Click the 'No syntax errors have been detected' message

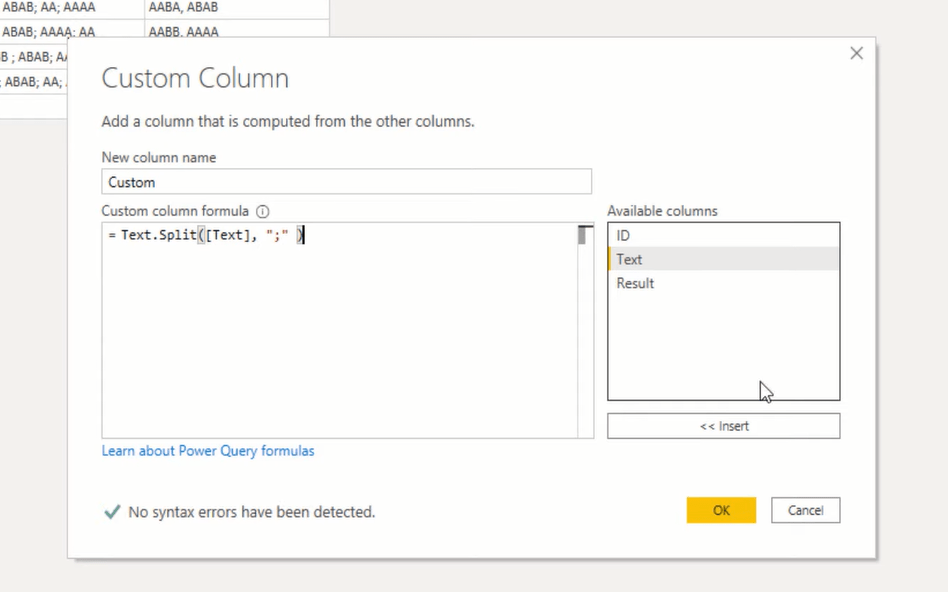click(252, 512)
